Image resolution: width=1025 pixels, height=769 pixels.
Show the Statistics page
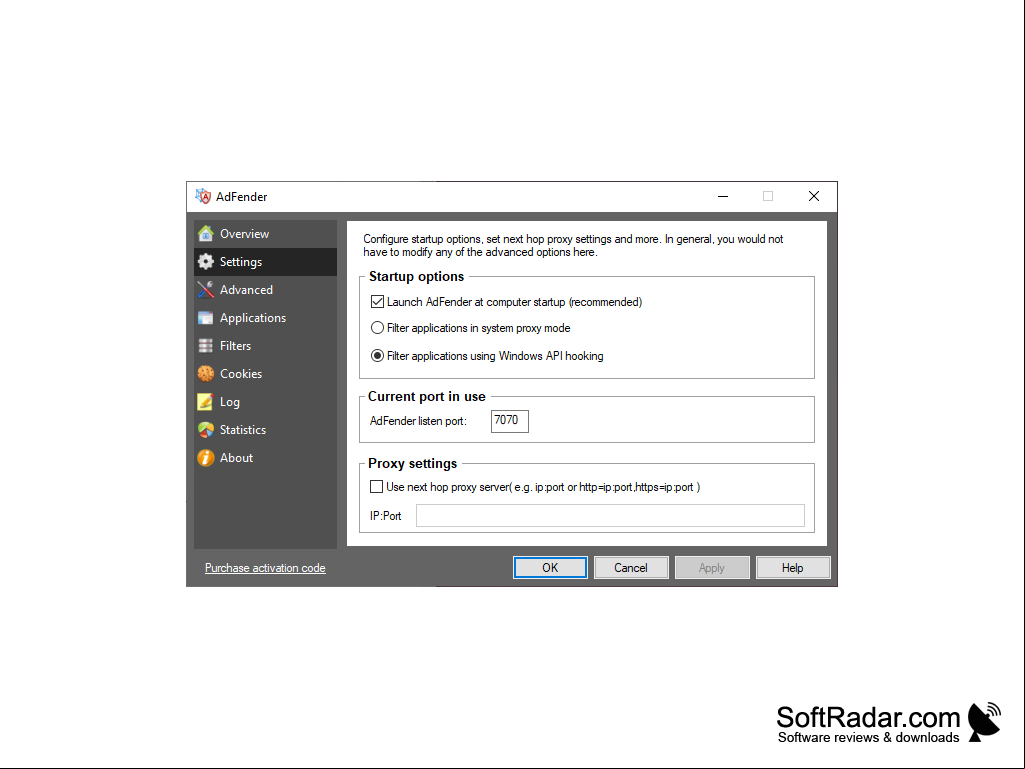coord(265,430)
